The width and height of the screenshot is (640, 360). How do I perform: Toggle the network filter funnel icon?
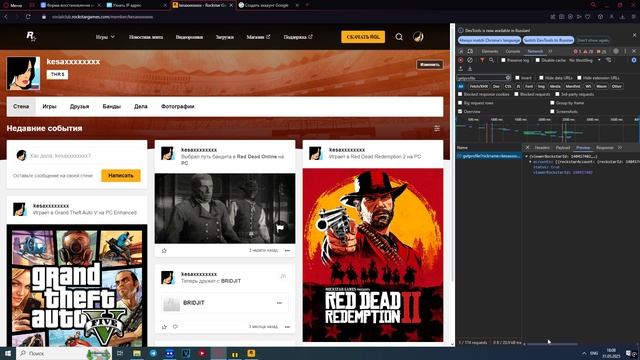point(482,60)
